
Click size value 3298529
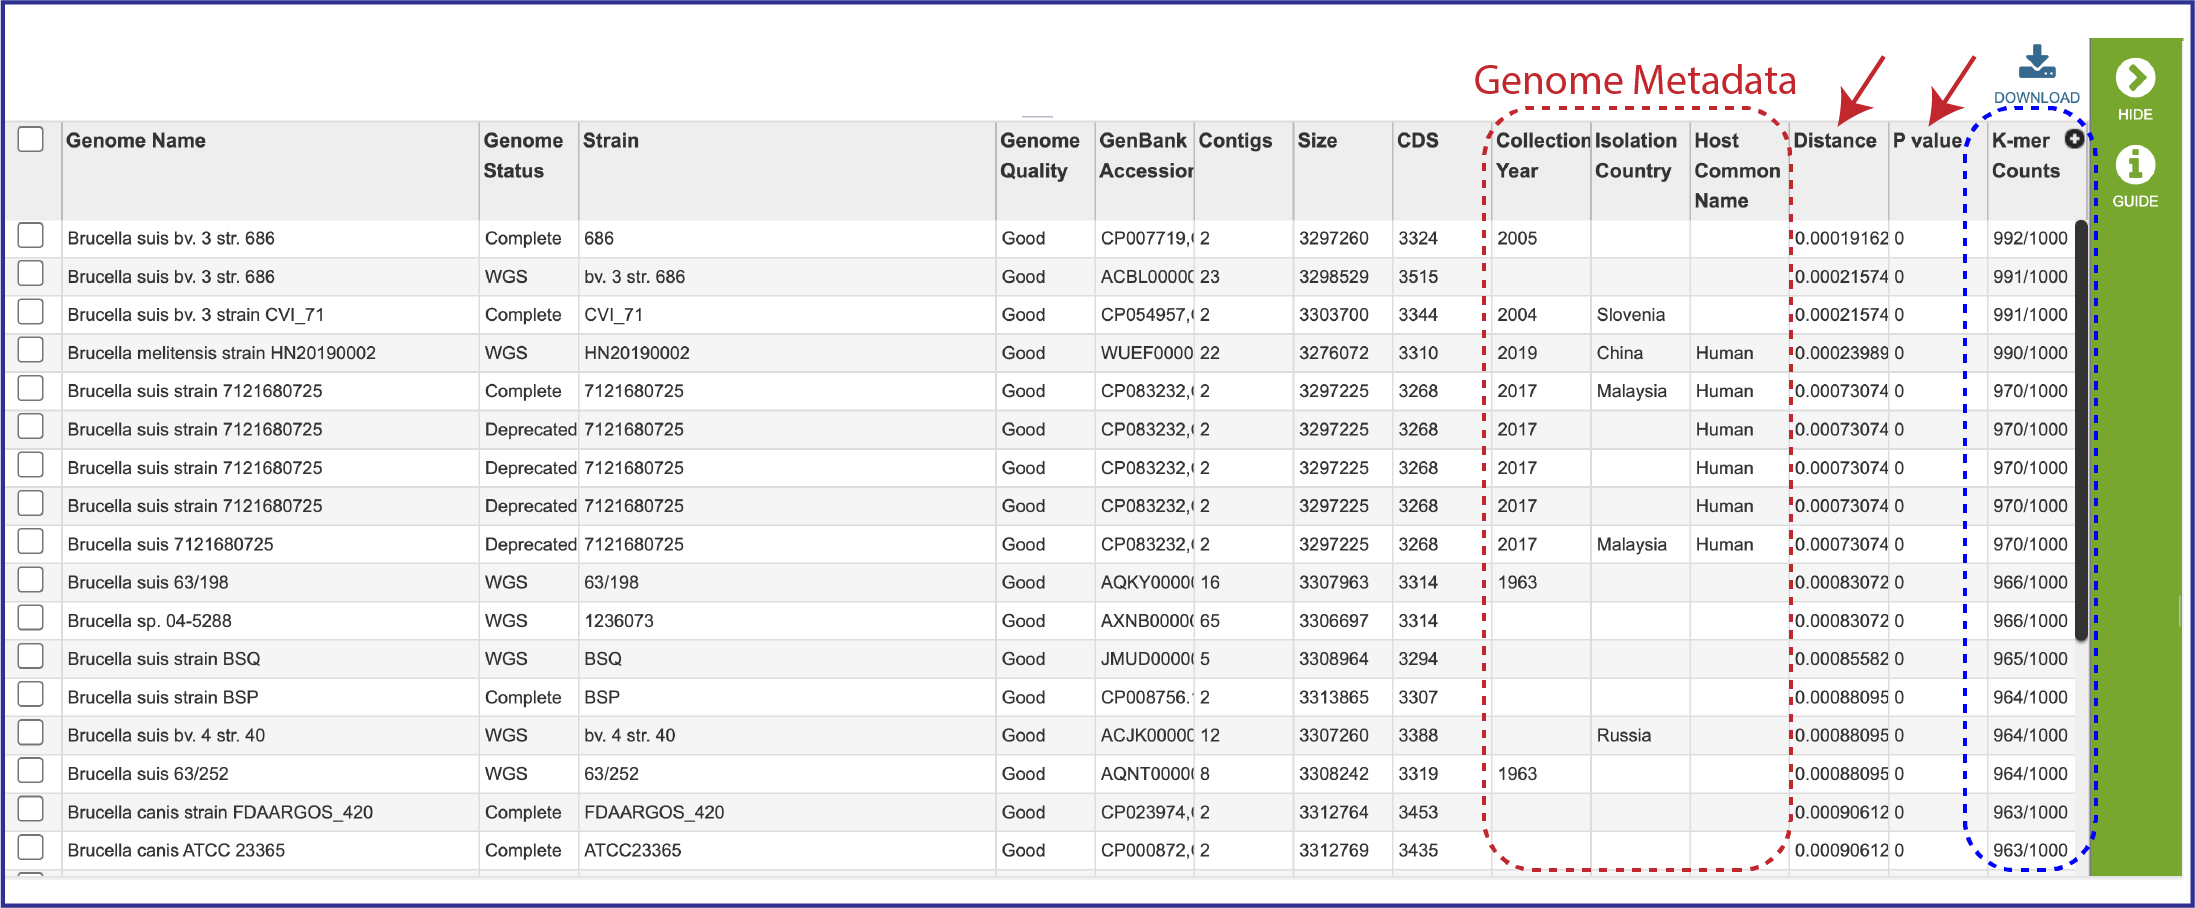(1333, 277)
